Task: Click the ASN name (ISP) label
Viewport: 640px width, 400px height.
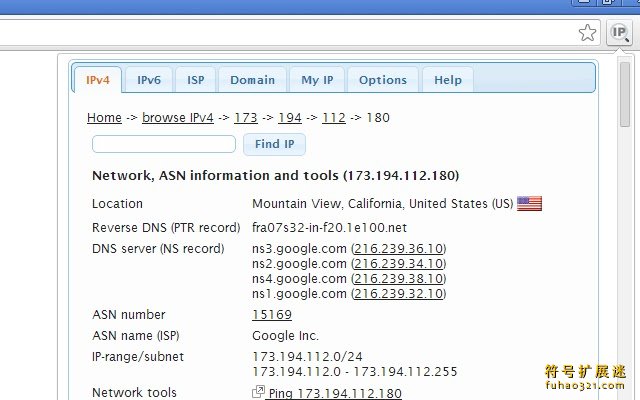Action: (x=136, y=336)
